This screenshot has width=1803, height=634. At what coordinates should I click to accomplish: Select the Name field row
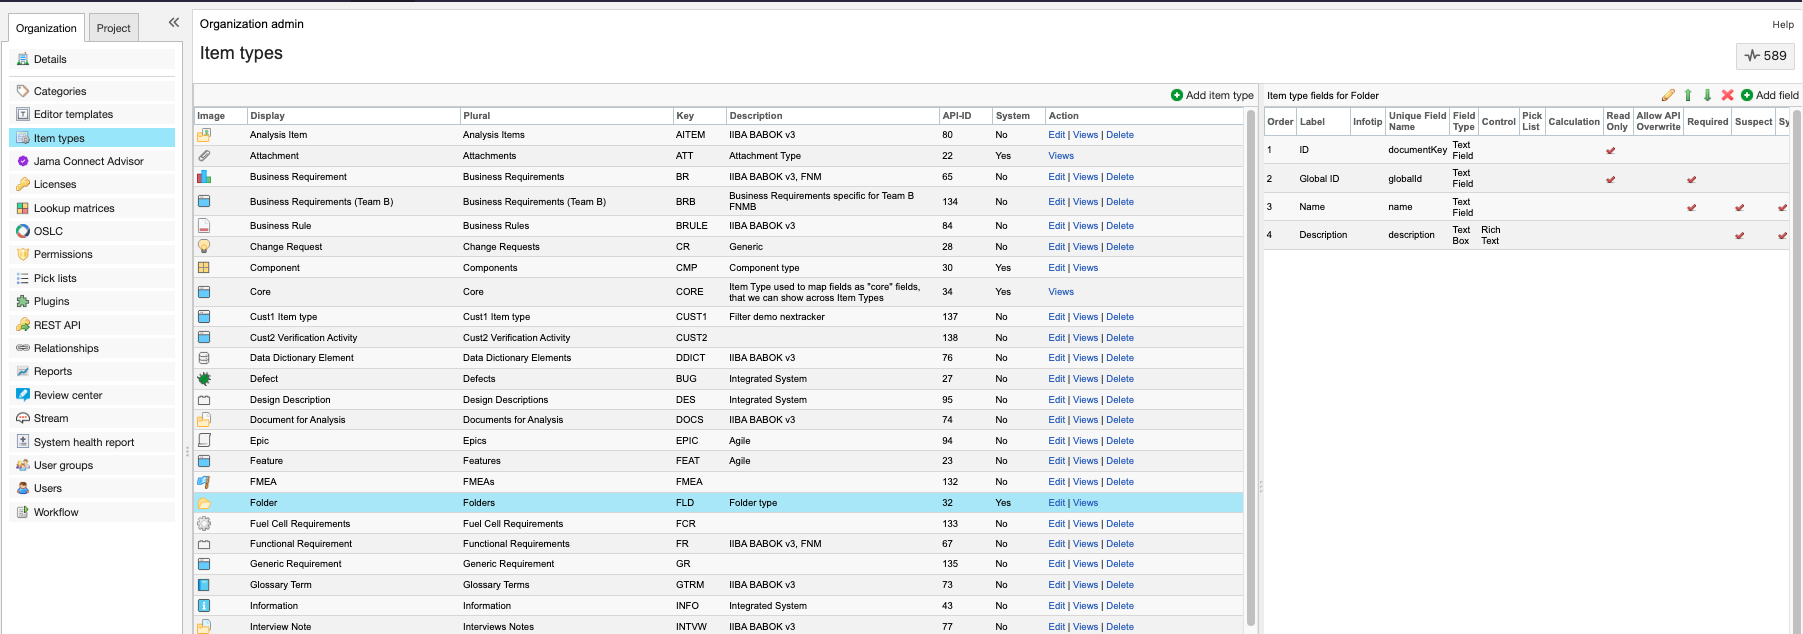pyautogui.click(x=1526, y=207)
